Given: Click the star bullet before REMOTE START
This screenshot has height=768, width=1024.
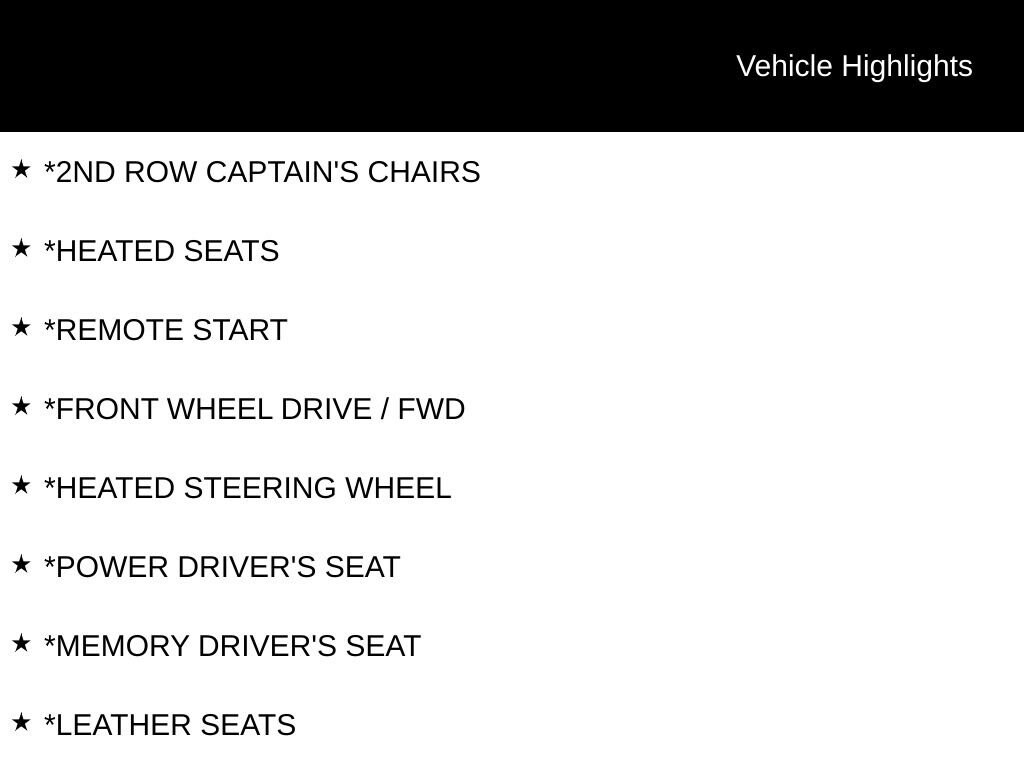Looking at the screenshot, I should [x=21, y=328].
